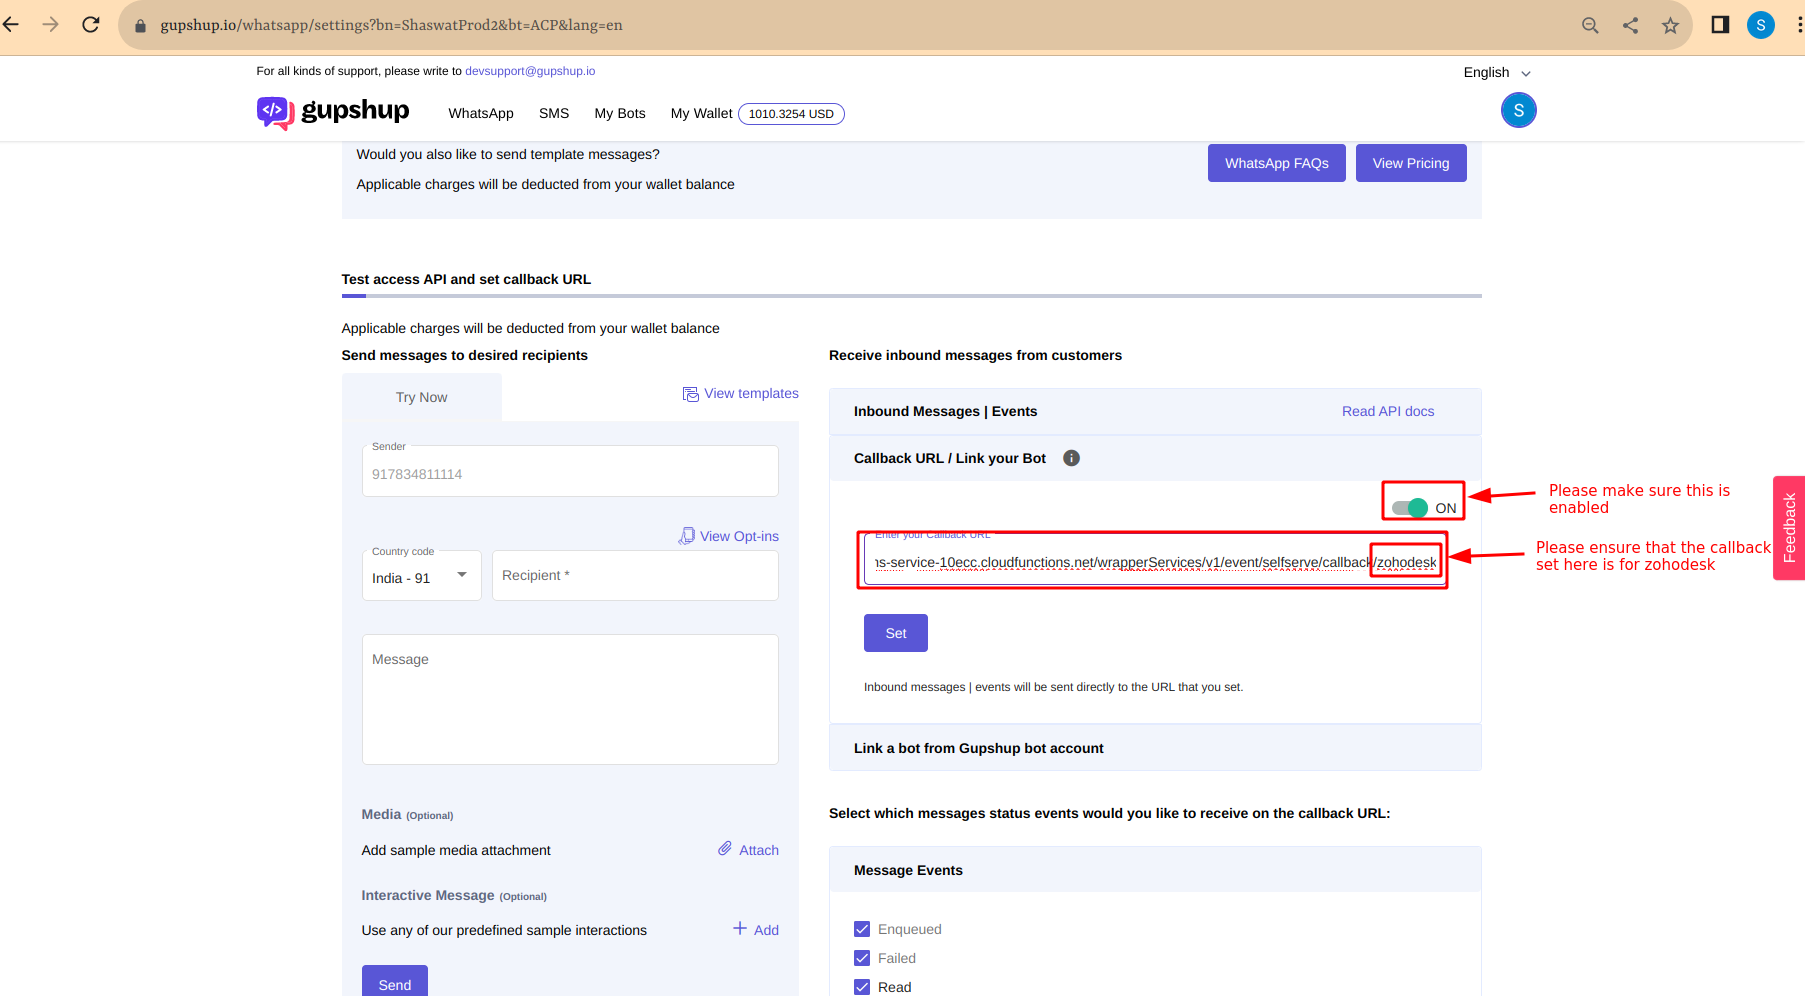1805x996 pixels.
Task: Click the Set callback URL button
Action: click(896, 633)
